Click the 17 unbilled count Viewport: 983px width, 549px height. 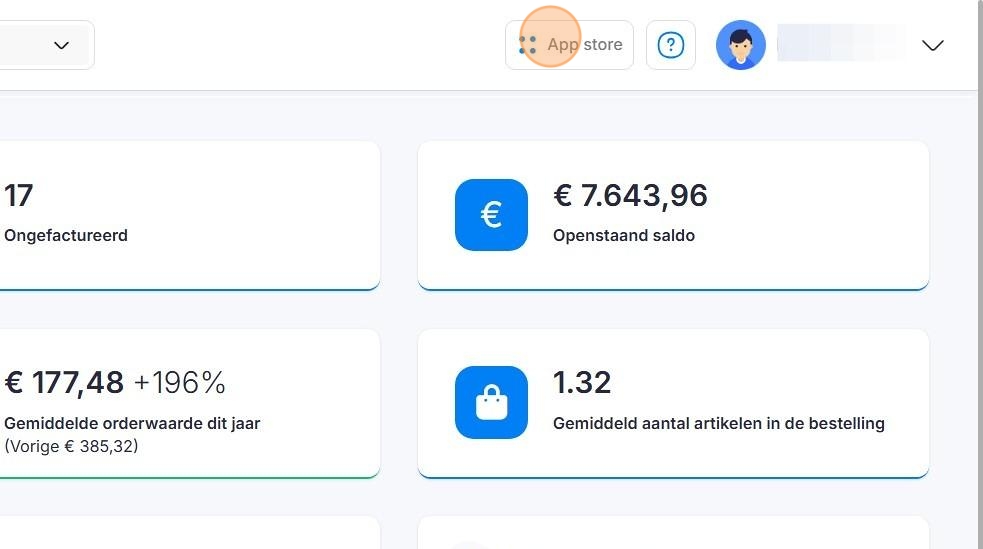pyautogui.click(x=19, y=196)
